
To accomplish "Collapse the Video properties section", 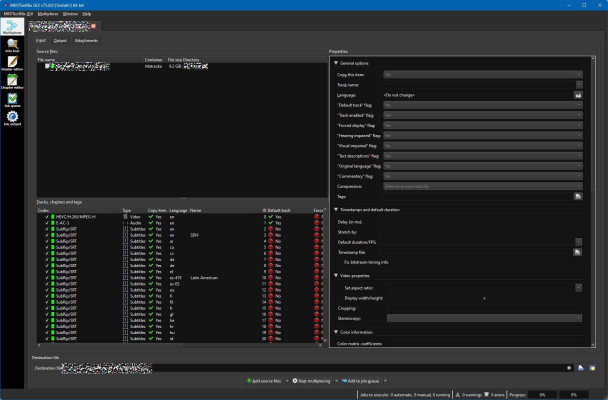I will pos(336,276).
